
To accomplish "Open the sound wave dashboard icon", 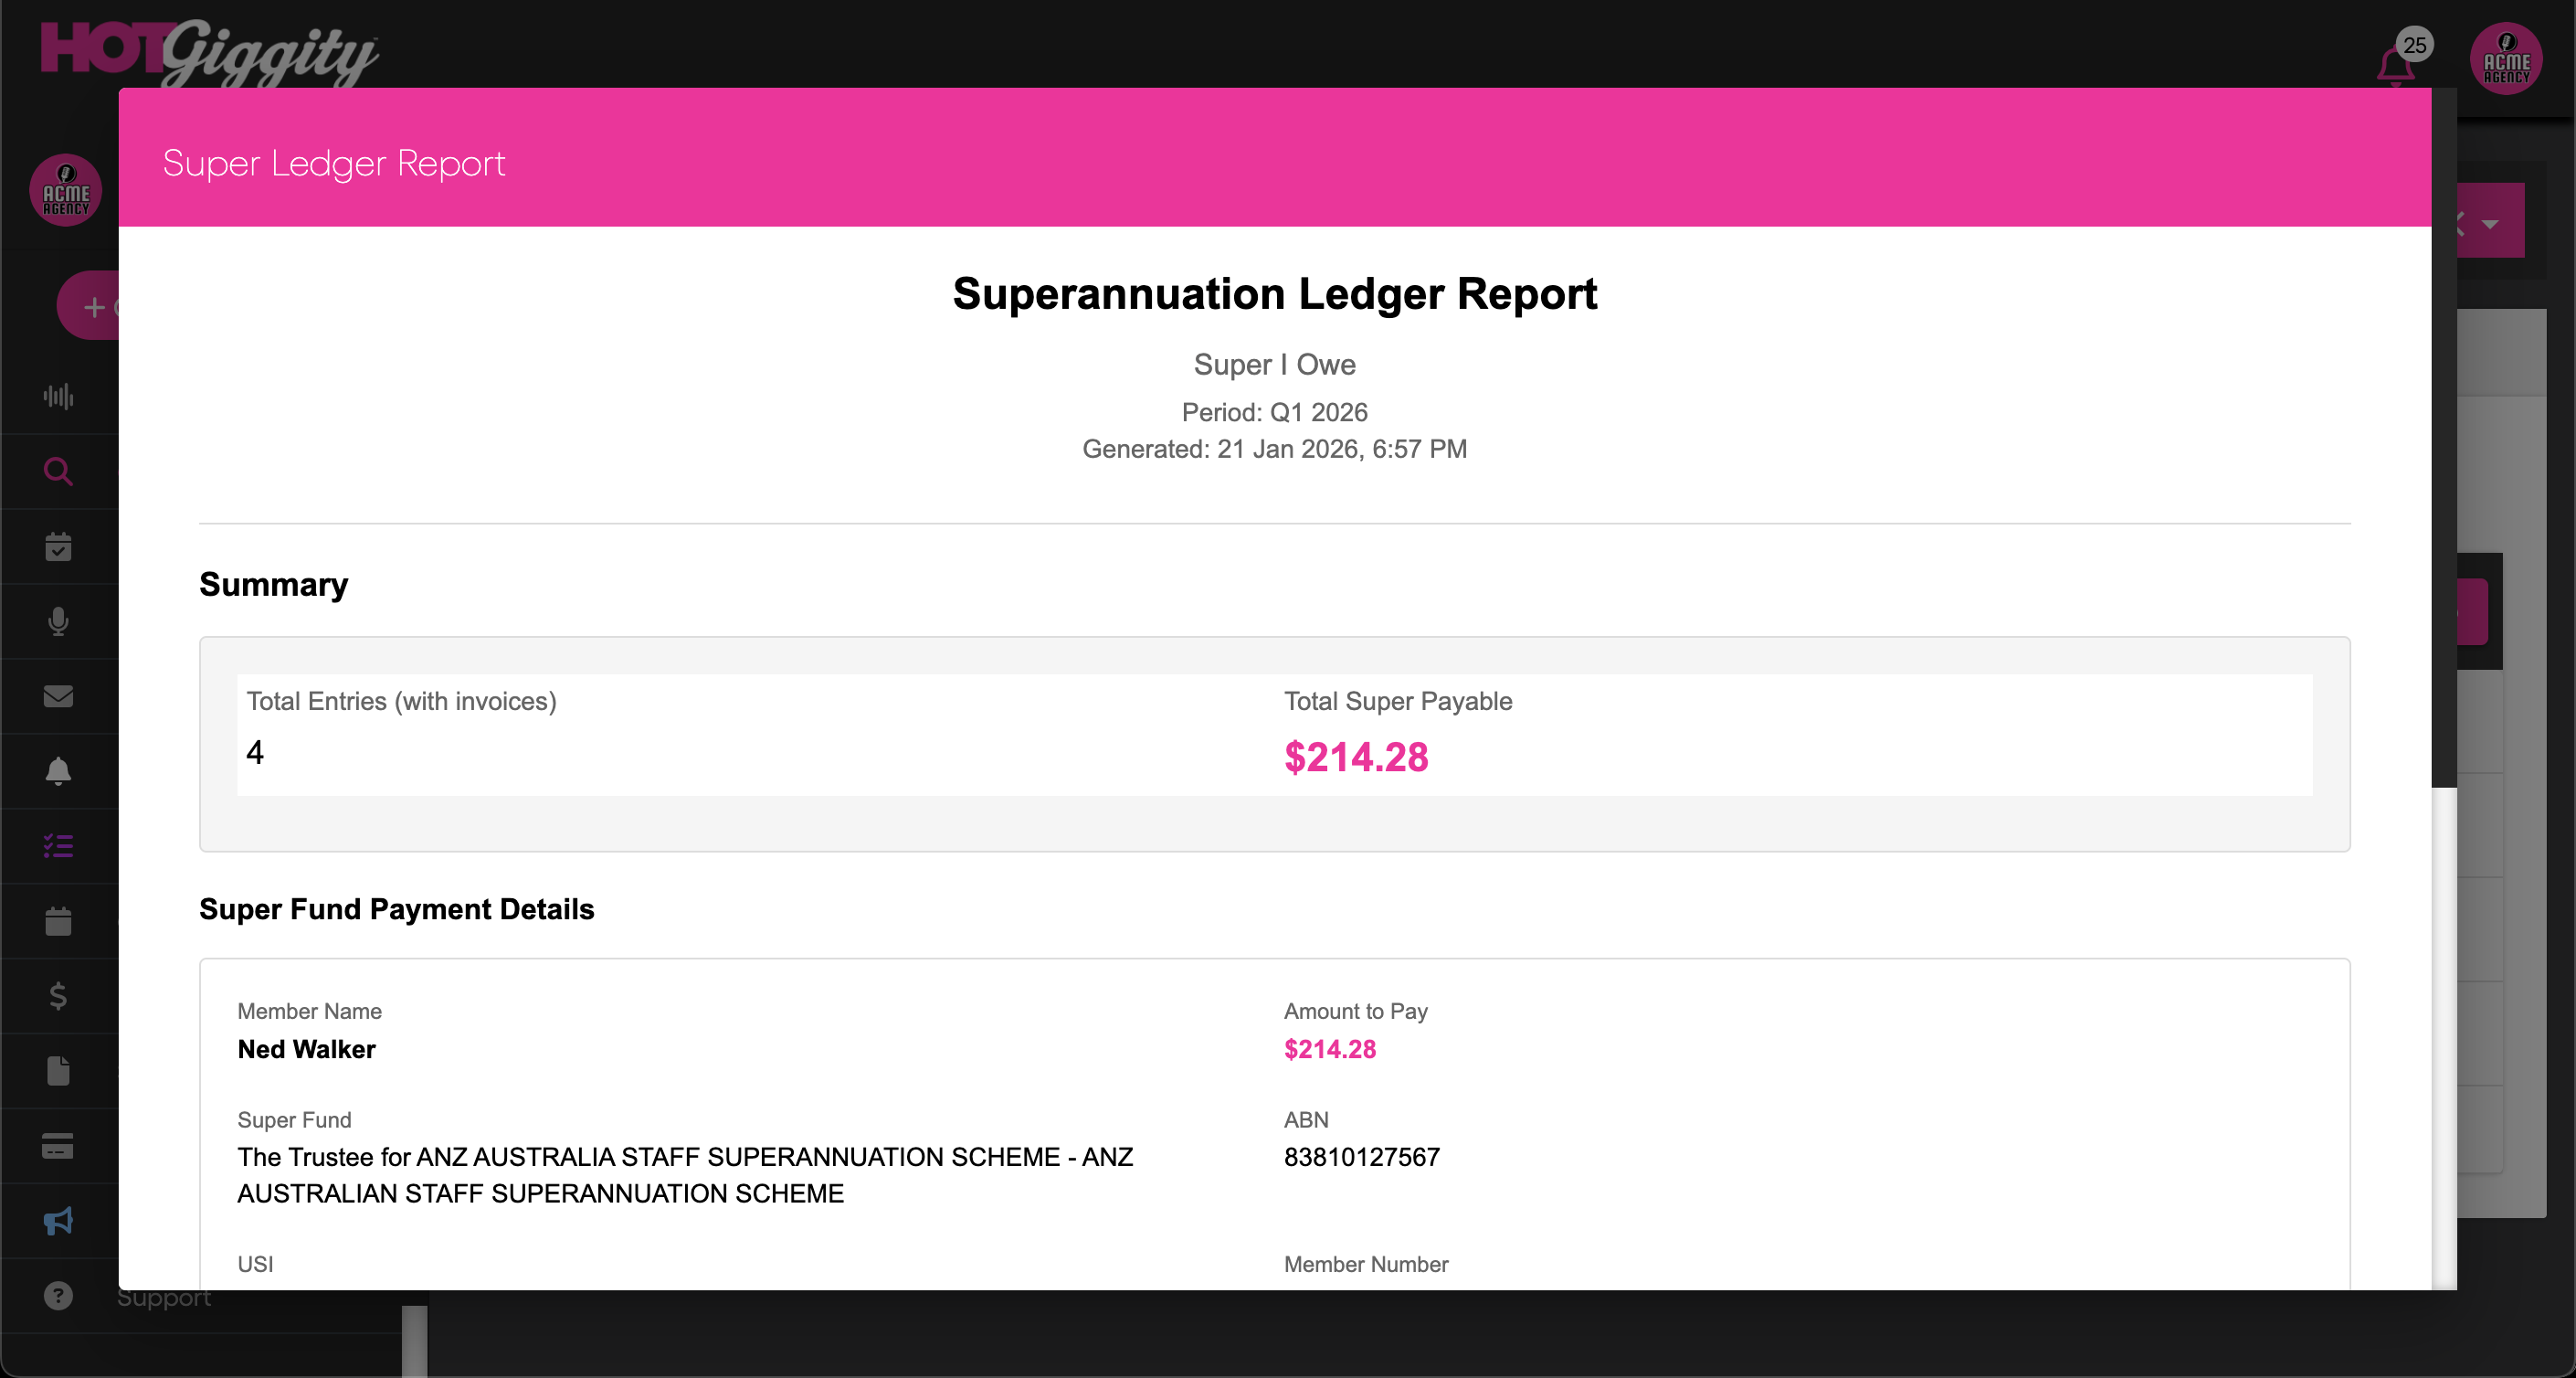I will [x=58, y=396].
